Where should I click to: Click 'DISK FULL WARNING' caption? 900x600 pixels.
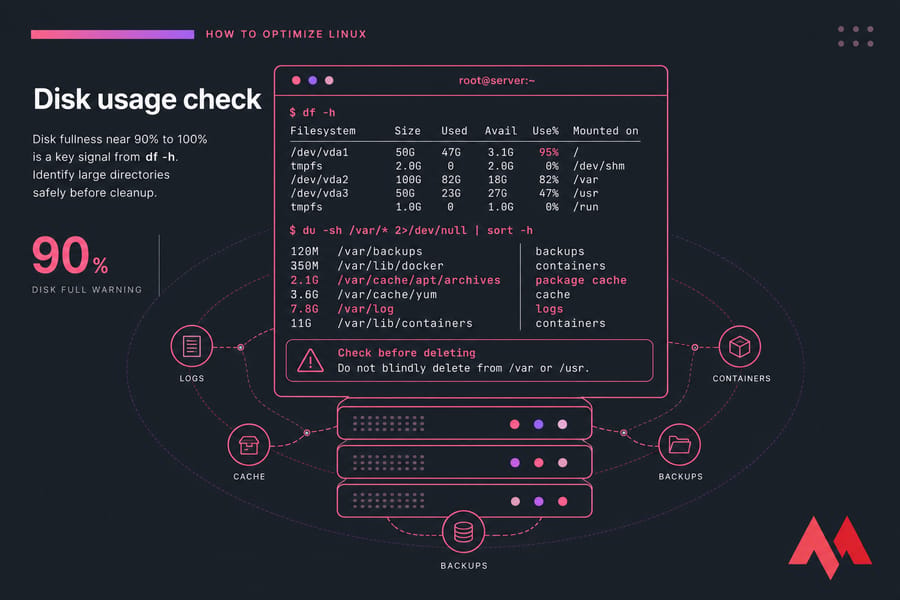87,289
